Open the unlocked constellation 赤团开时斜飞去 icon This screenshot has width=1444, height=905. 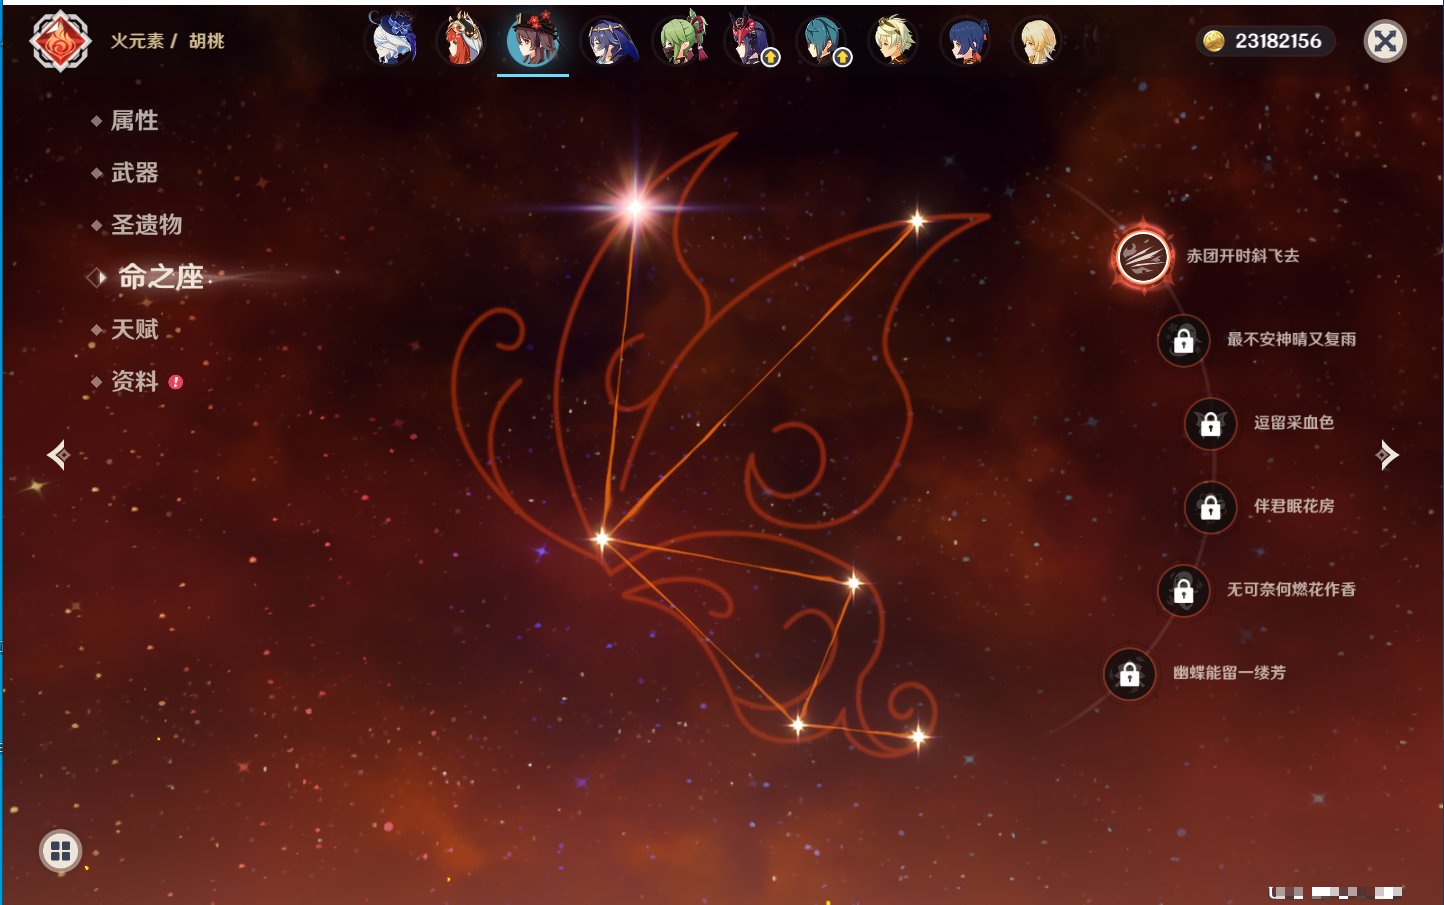(1143, 256)
